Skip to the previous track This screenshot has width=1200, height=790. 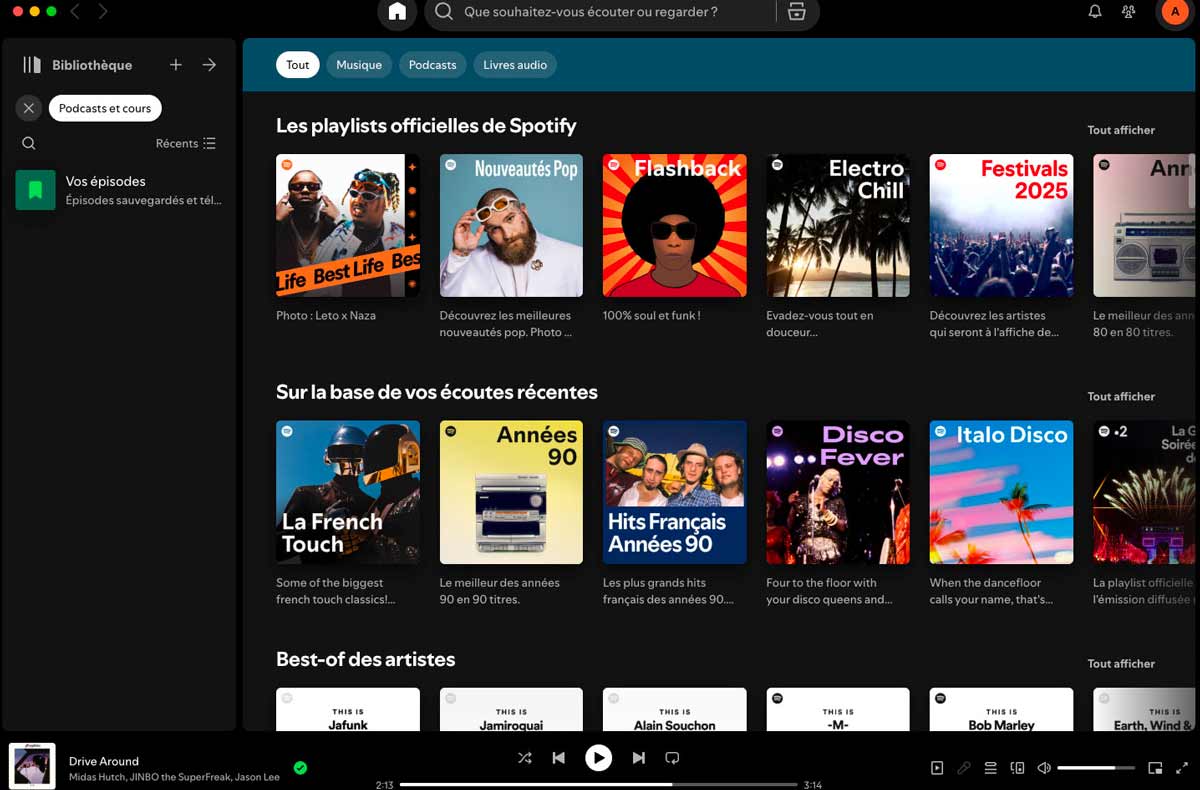pyautogui.click(x=559, y=758)
